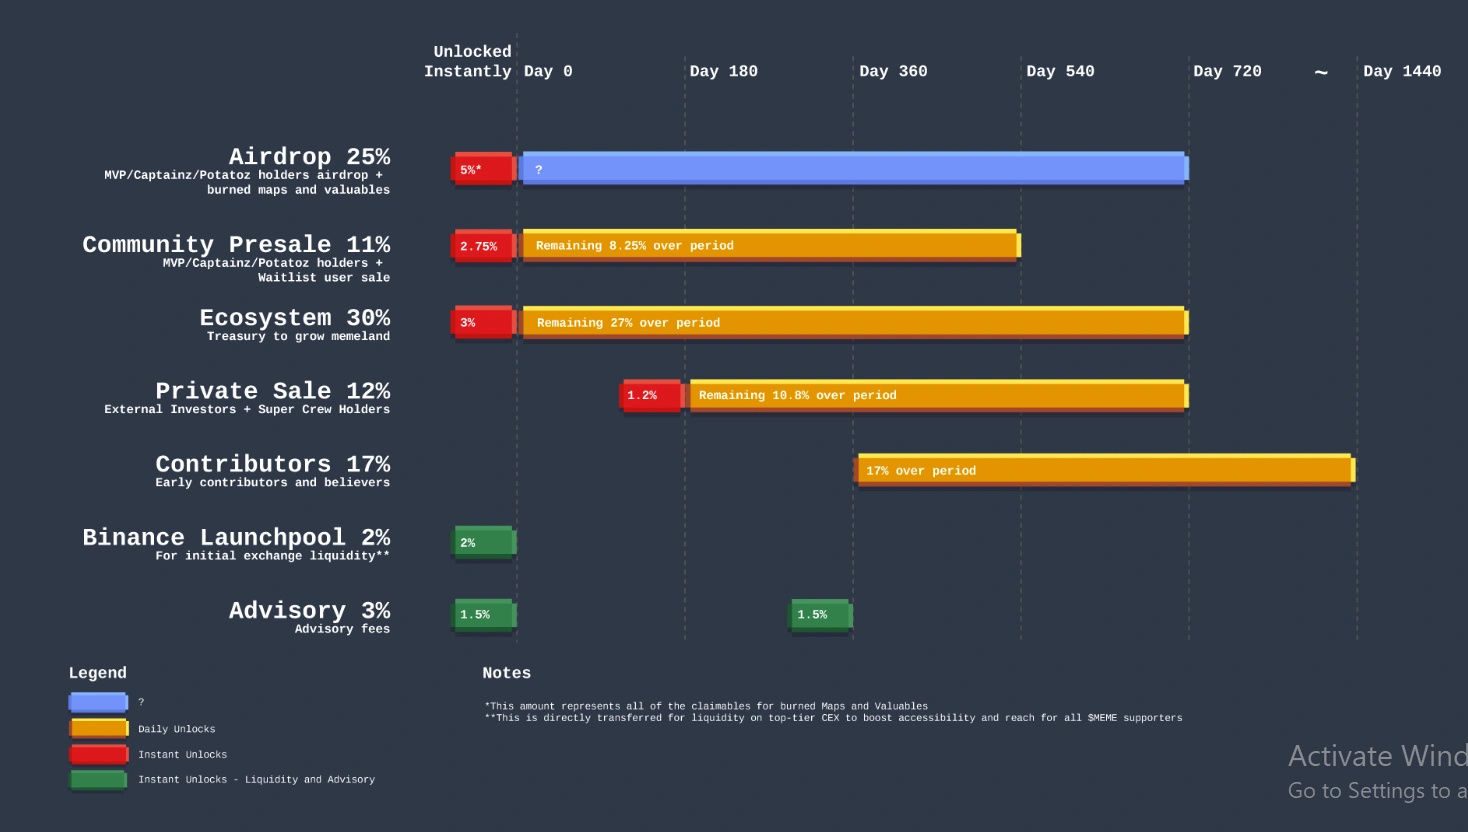The image size is (1468, 832).
Task: Click the Remaining 27% over period bar
Action: pos(854,322)
